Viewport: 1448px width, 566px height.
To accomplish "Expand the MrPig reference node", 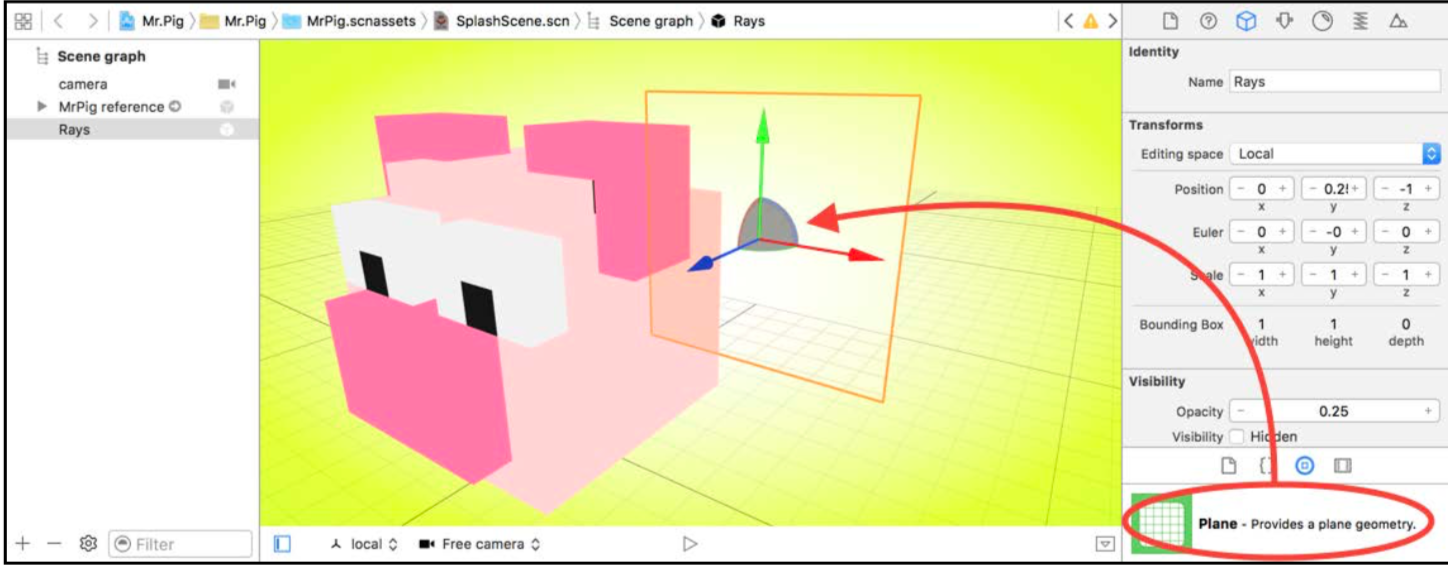I will (42, 106).
